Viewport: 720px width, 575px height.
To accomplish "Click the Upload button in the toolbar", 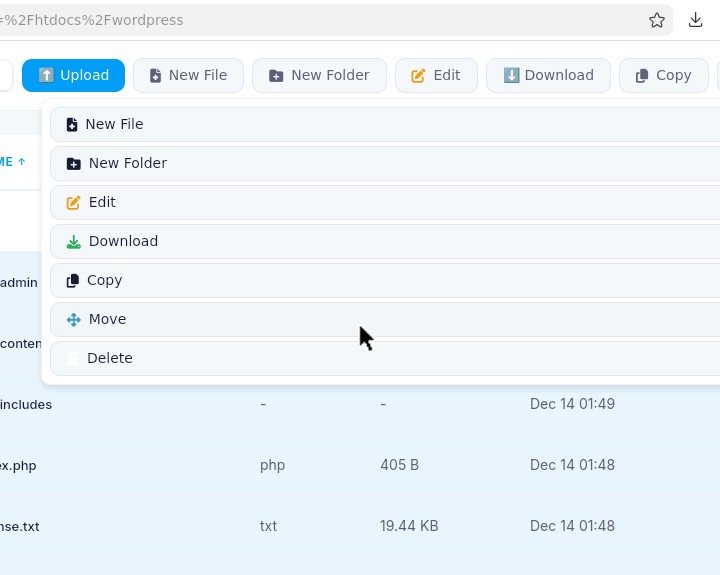I will pyautogui.click(x=73, y=75).
